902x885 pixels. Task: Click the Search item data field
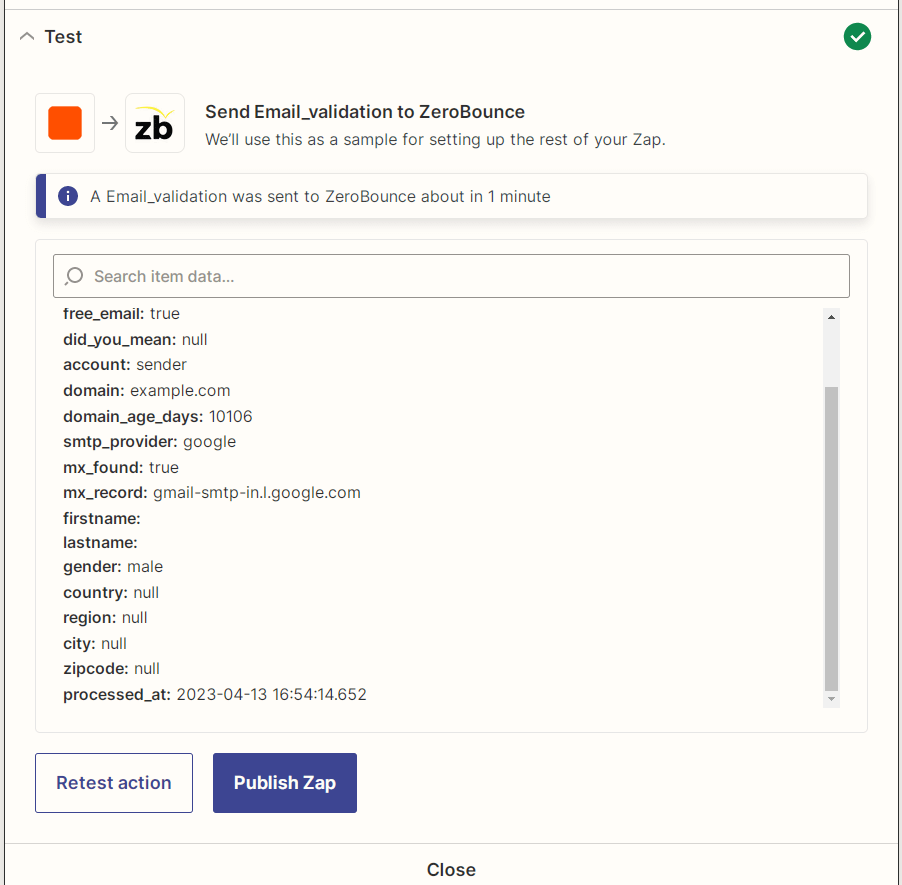[451, 275]
